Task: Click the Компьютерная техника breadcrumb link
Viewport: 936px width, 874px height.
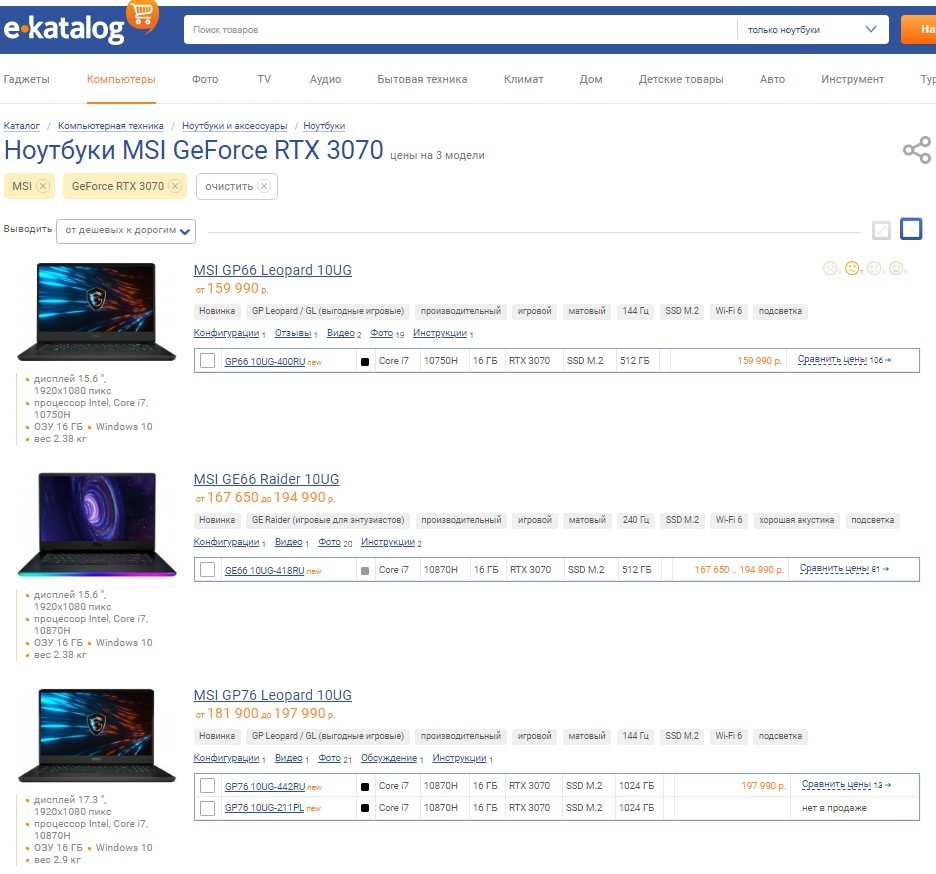Action: (x=110, y=126)
